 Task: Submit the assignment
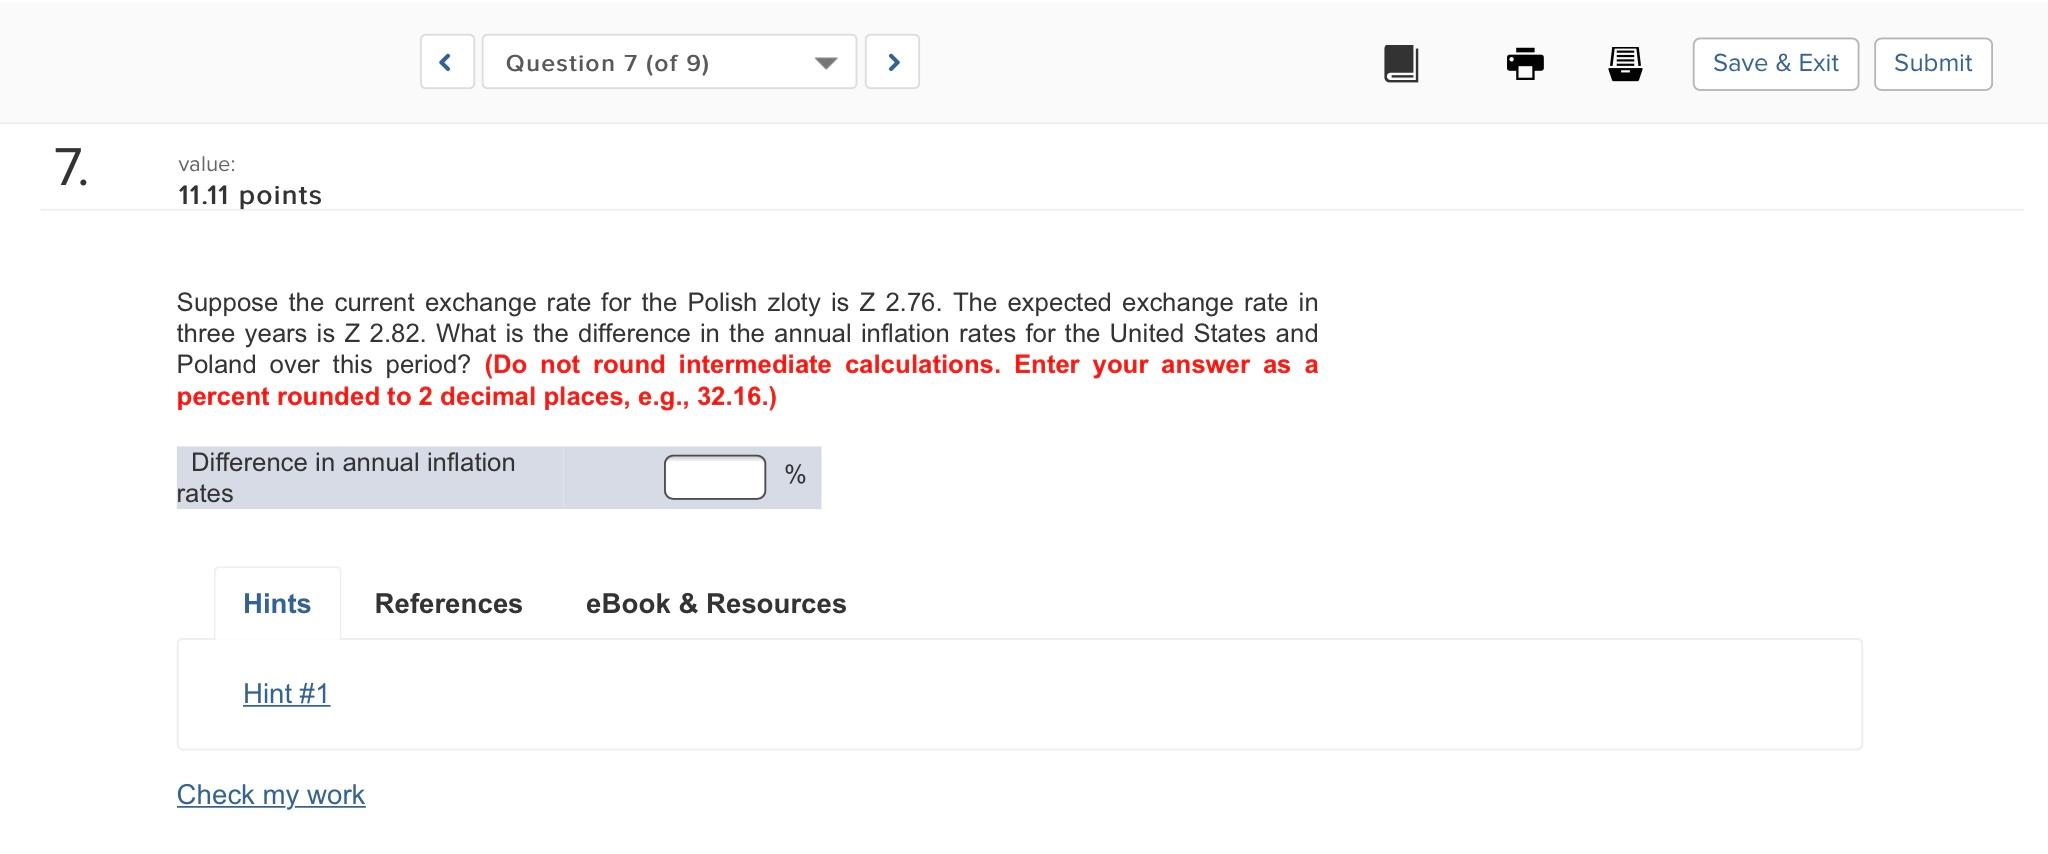pyautogui.click(x=1932, y=62)
